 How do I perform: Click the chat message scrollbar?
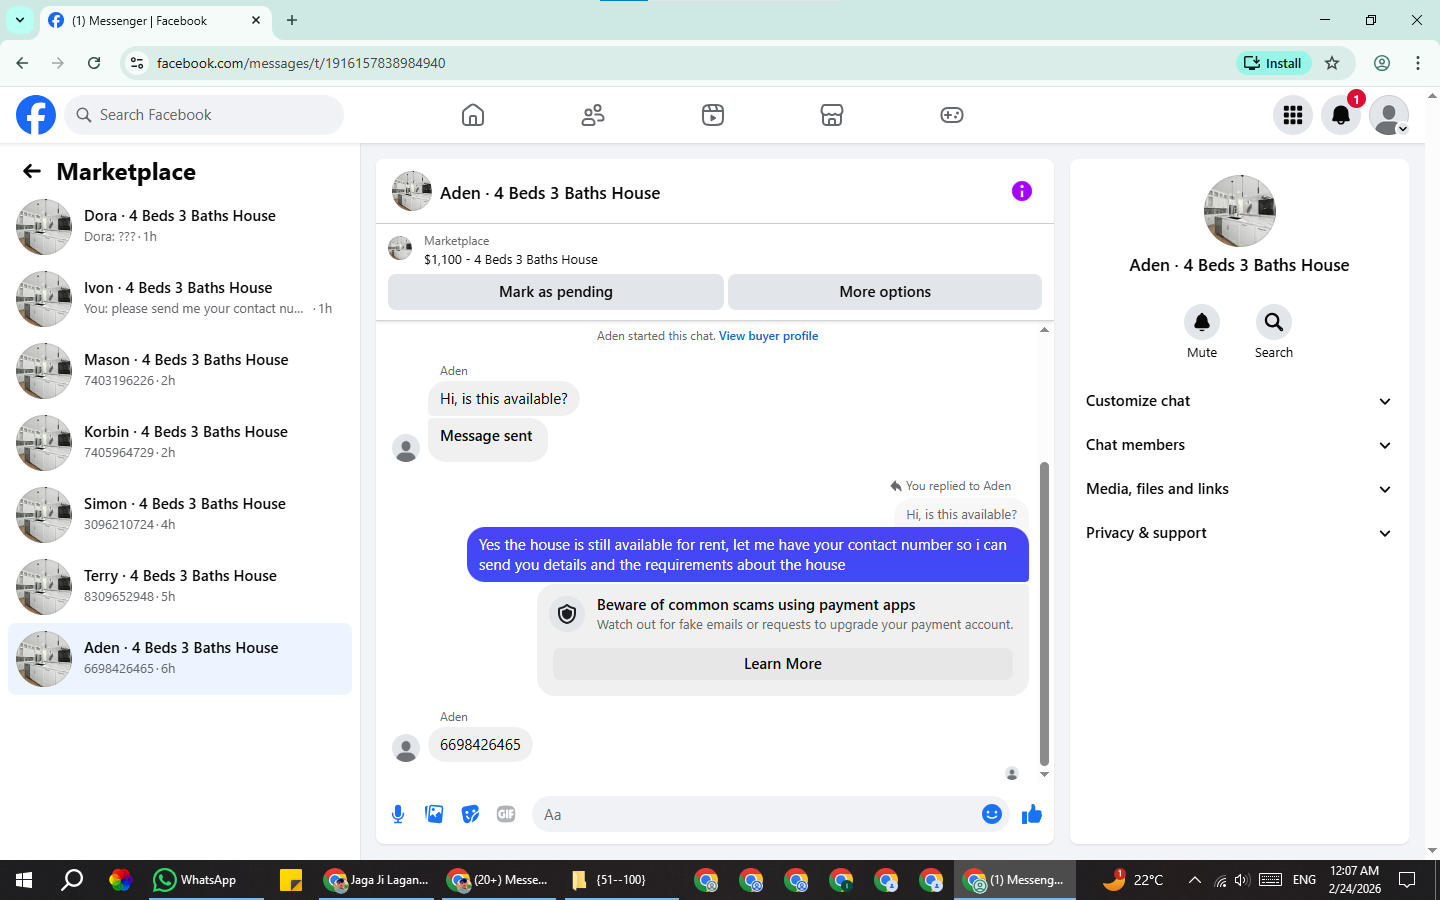(1044, 613)
